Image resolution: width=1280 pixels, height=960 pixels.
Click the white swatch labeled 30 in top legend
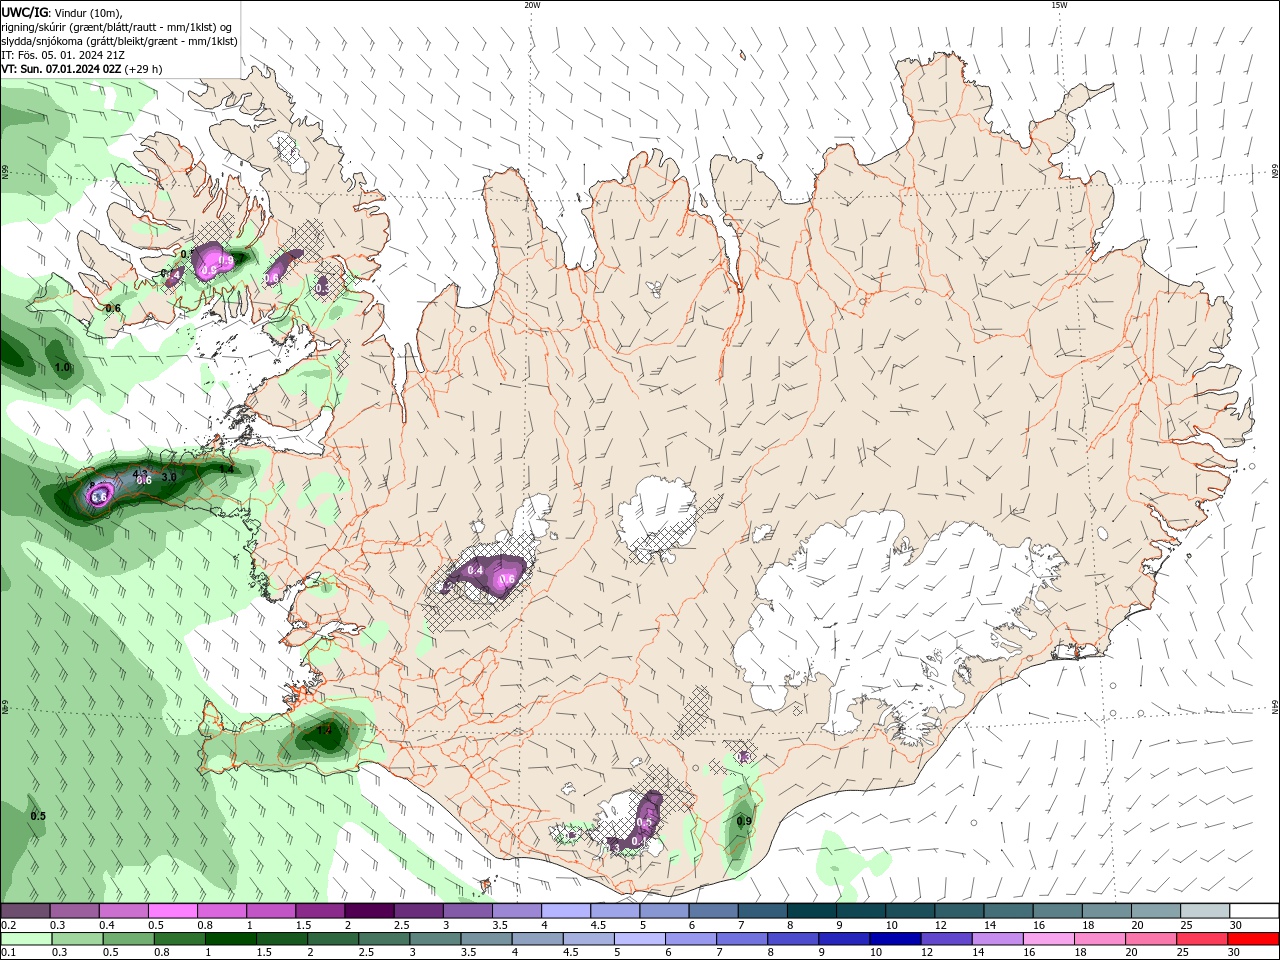[1253, 911]
